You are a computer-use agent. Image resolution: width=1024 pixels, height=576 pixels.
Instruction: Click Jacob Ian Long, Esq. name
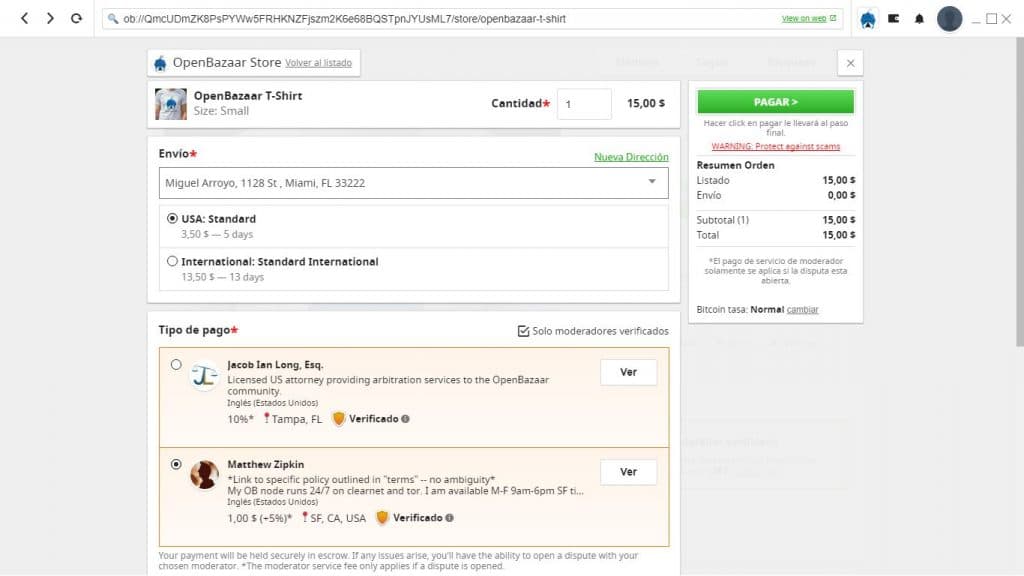[275, 364]
